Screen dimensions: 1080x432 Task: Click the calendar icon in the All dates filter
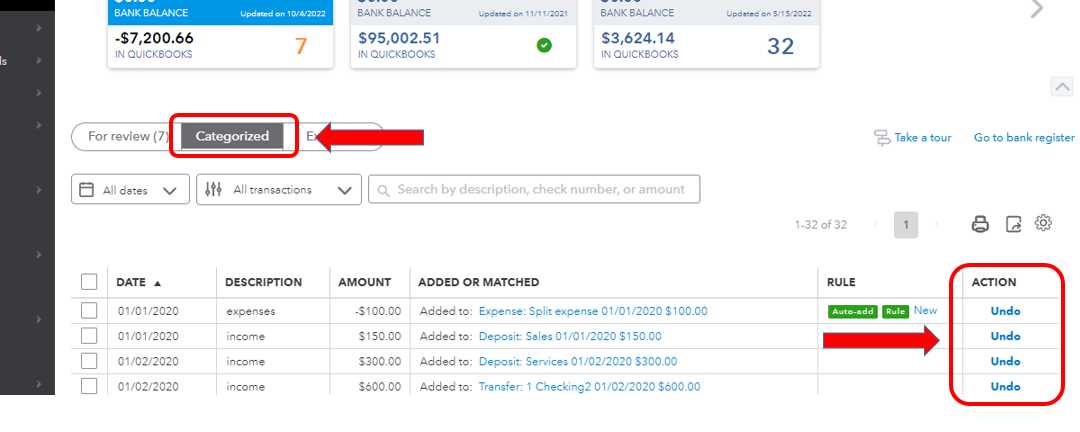click(86, 189)
